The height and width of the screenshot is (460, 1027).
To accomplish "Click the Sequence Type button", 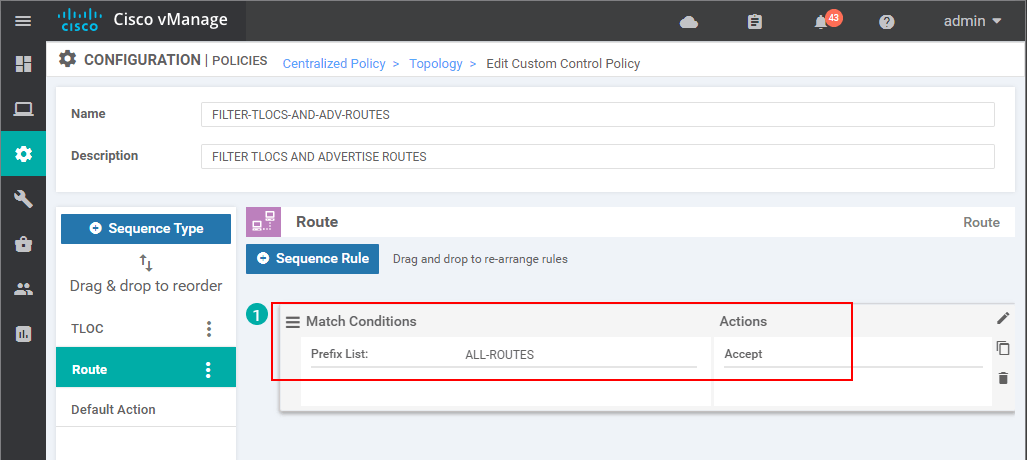I will [146, 229].
